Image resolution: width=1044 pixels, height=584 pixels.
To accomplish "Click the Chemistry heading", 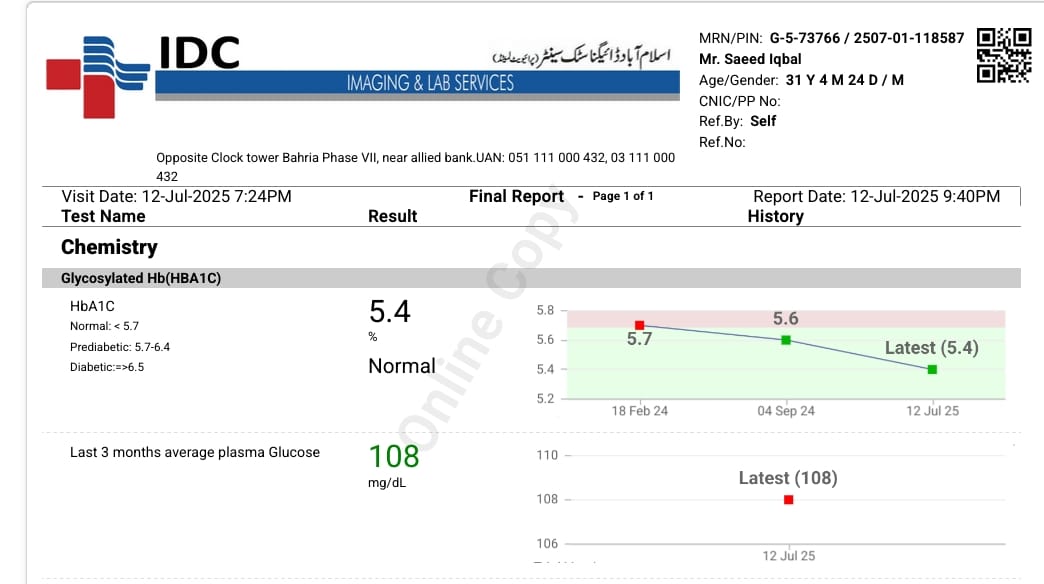I will (109, 247).
